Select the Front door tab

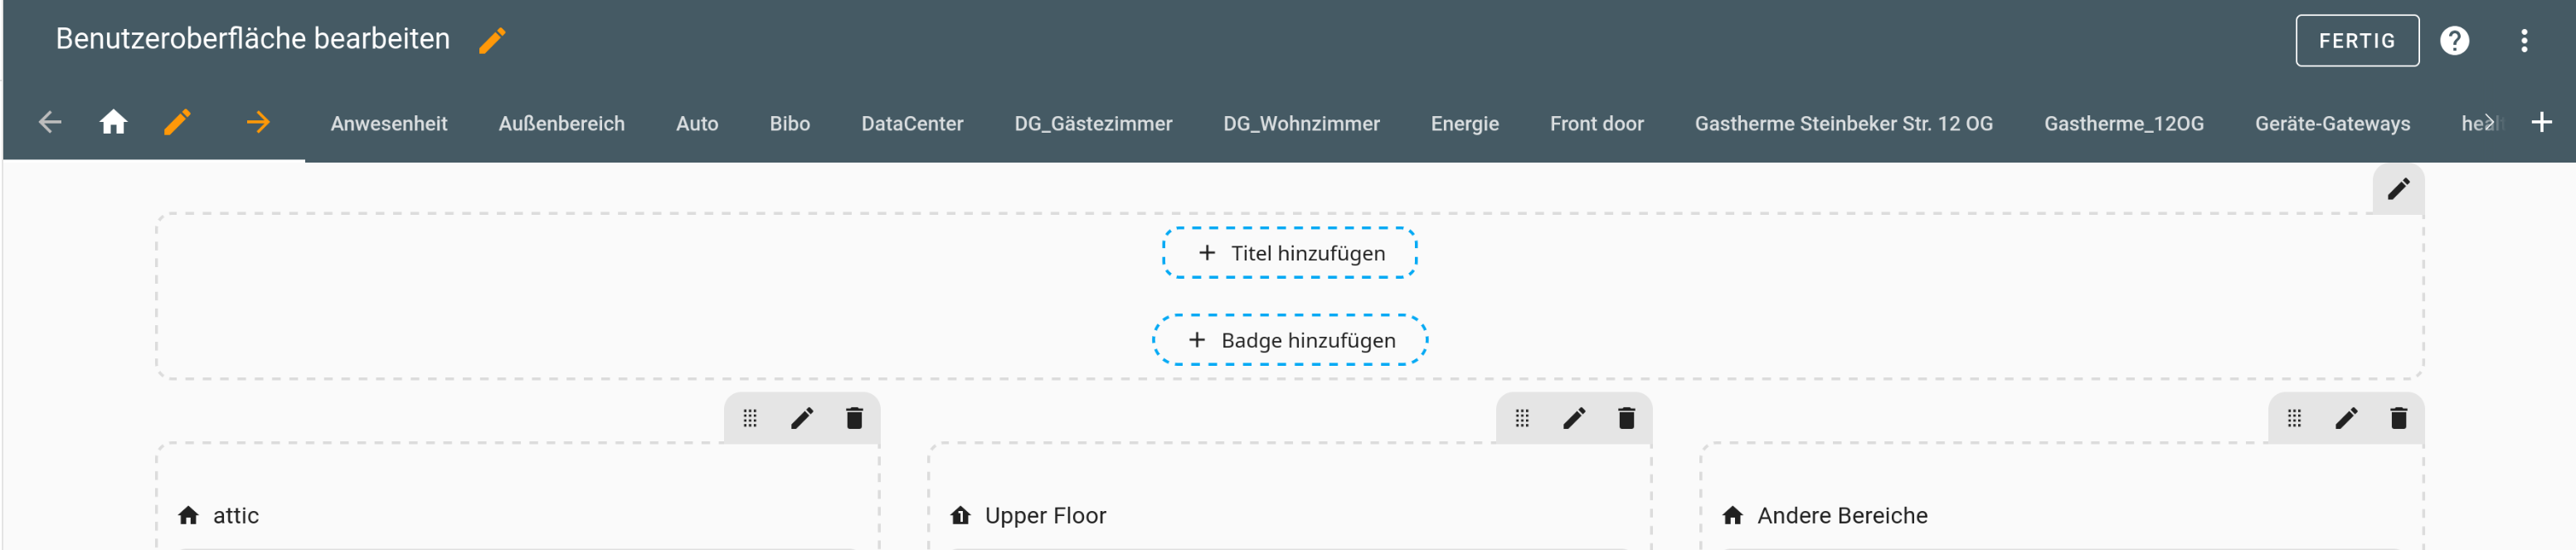(x=1596, y=124)
